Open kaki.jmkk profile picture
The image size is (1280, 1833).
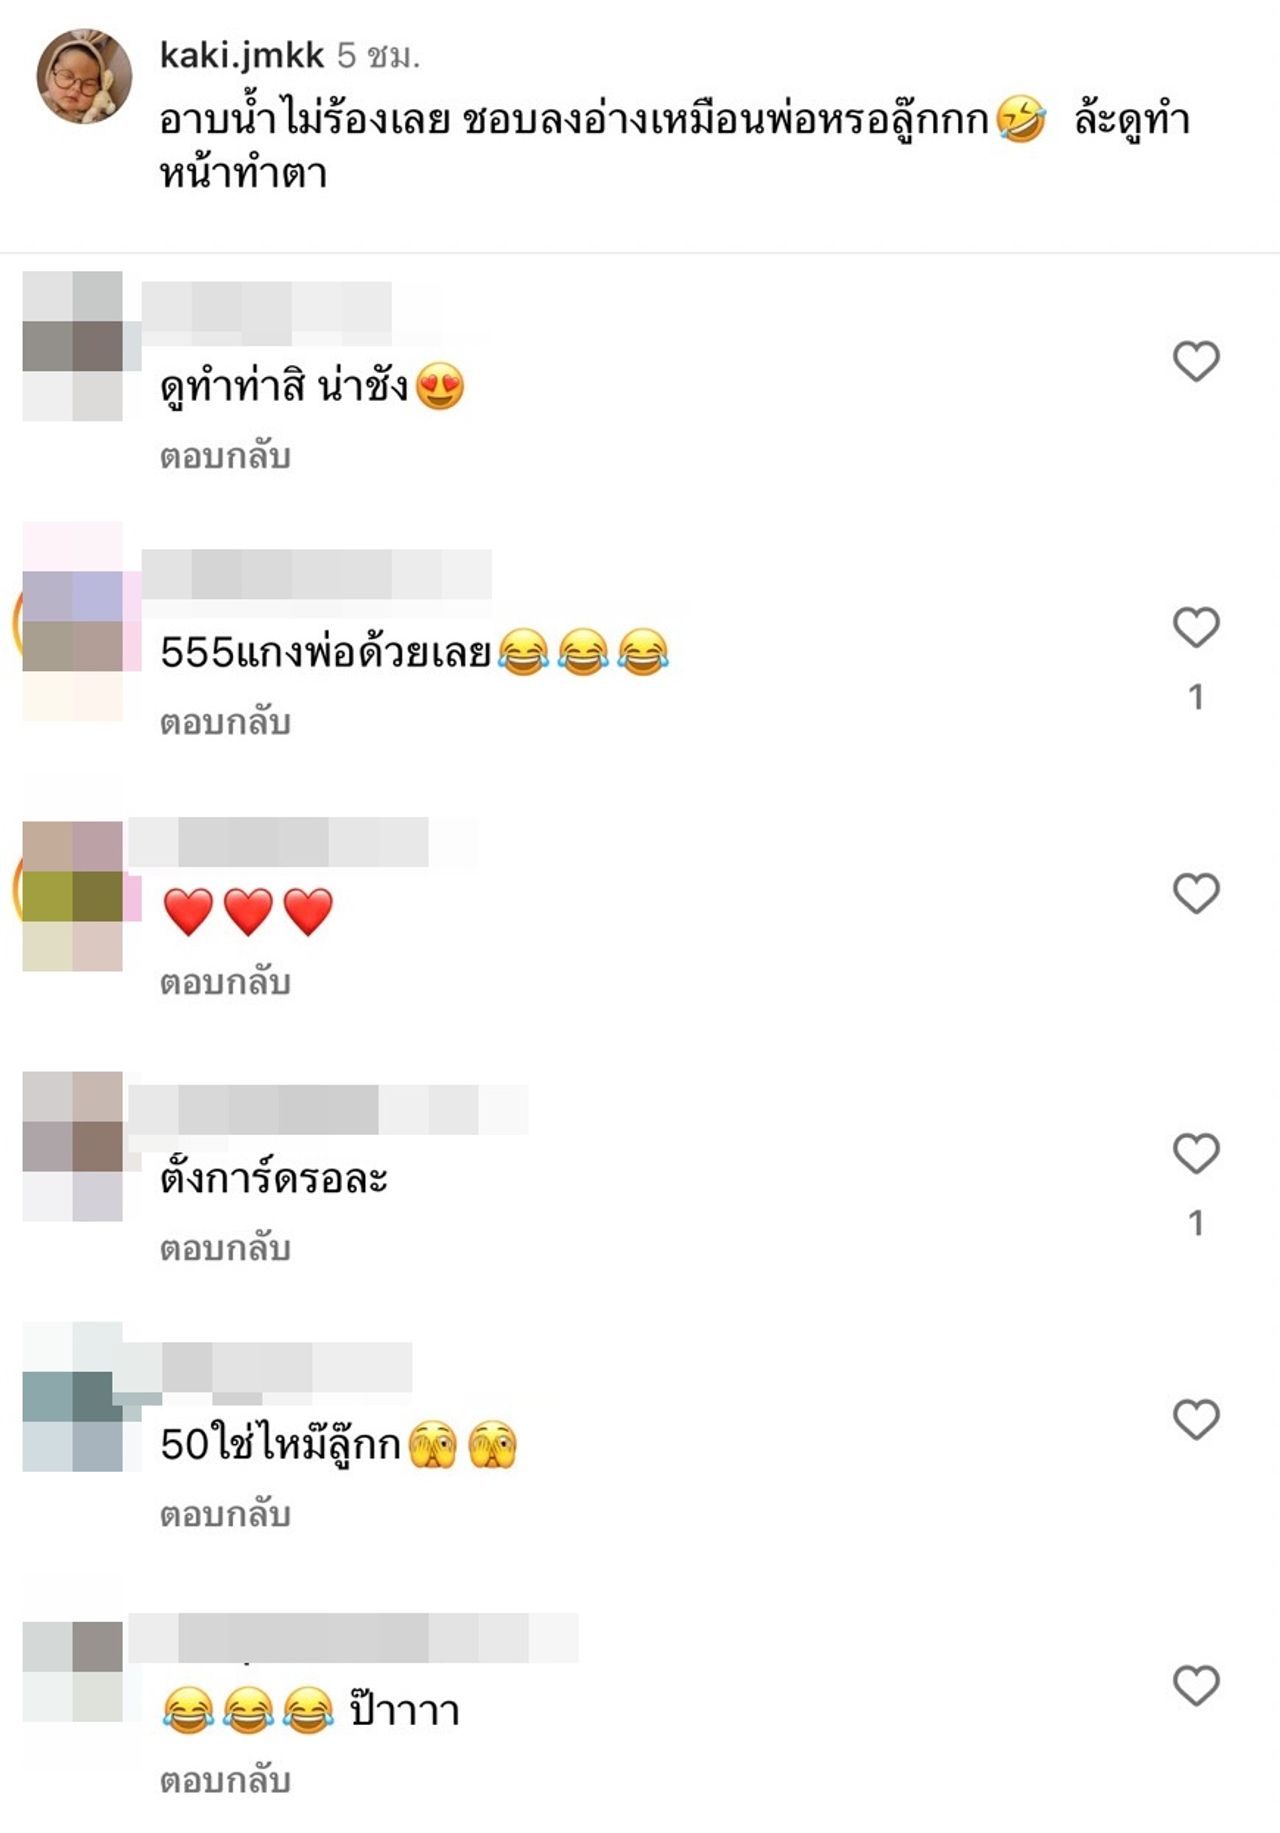coord(85,76)
